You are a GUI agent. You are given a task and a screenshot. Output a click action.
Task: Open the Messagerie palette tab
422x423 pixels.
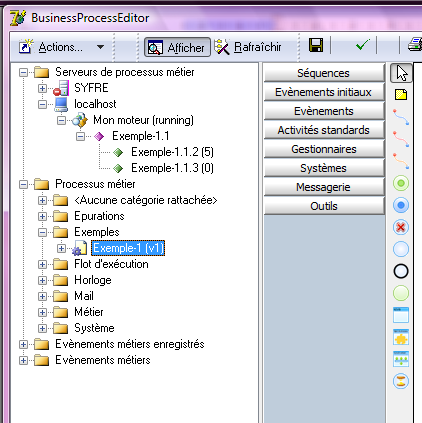pos(324,187)
